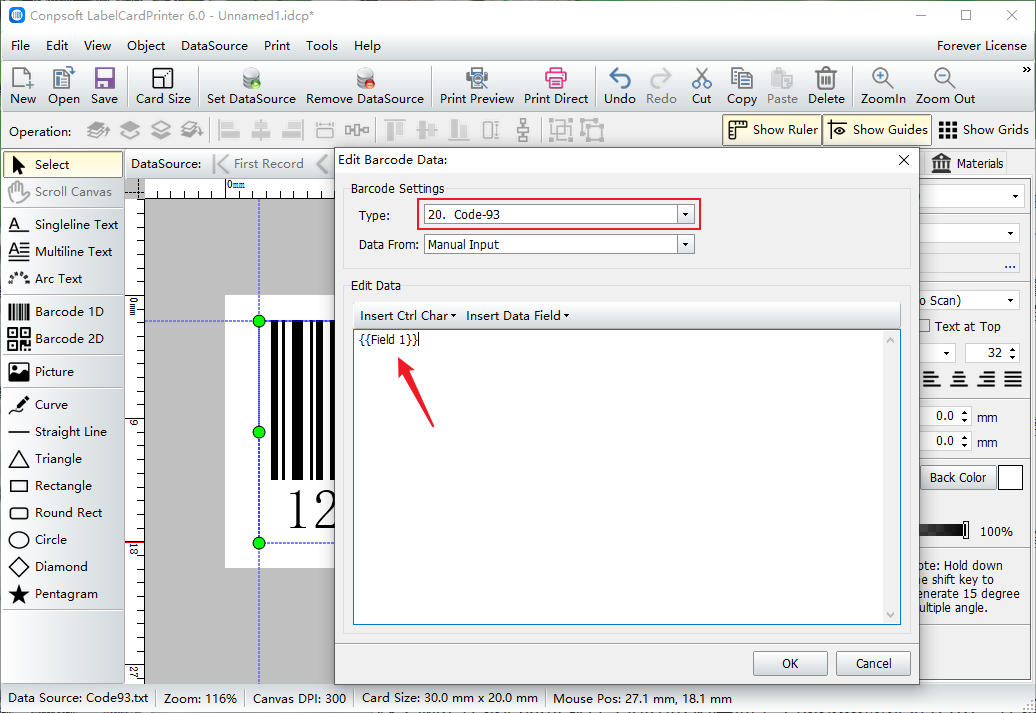The height and width of the screenshot is (713, 1036).
Task: Delete the selected object
Action: click(826, 86)
